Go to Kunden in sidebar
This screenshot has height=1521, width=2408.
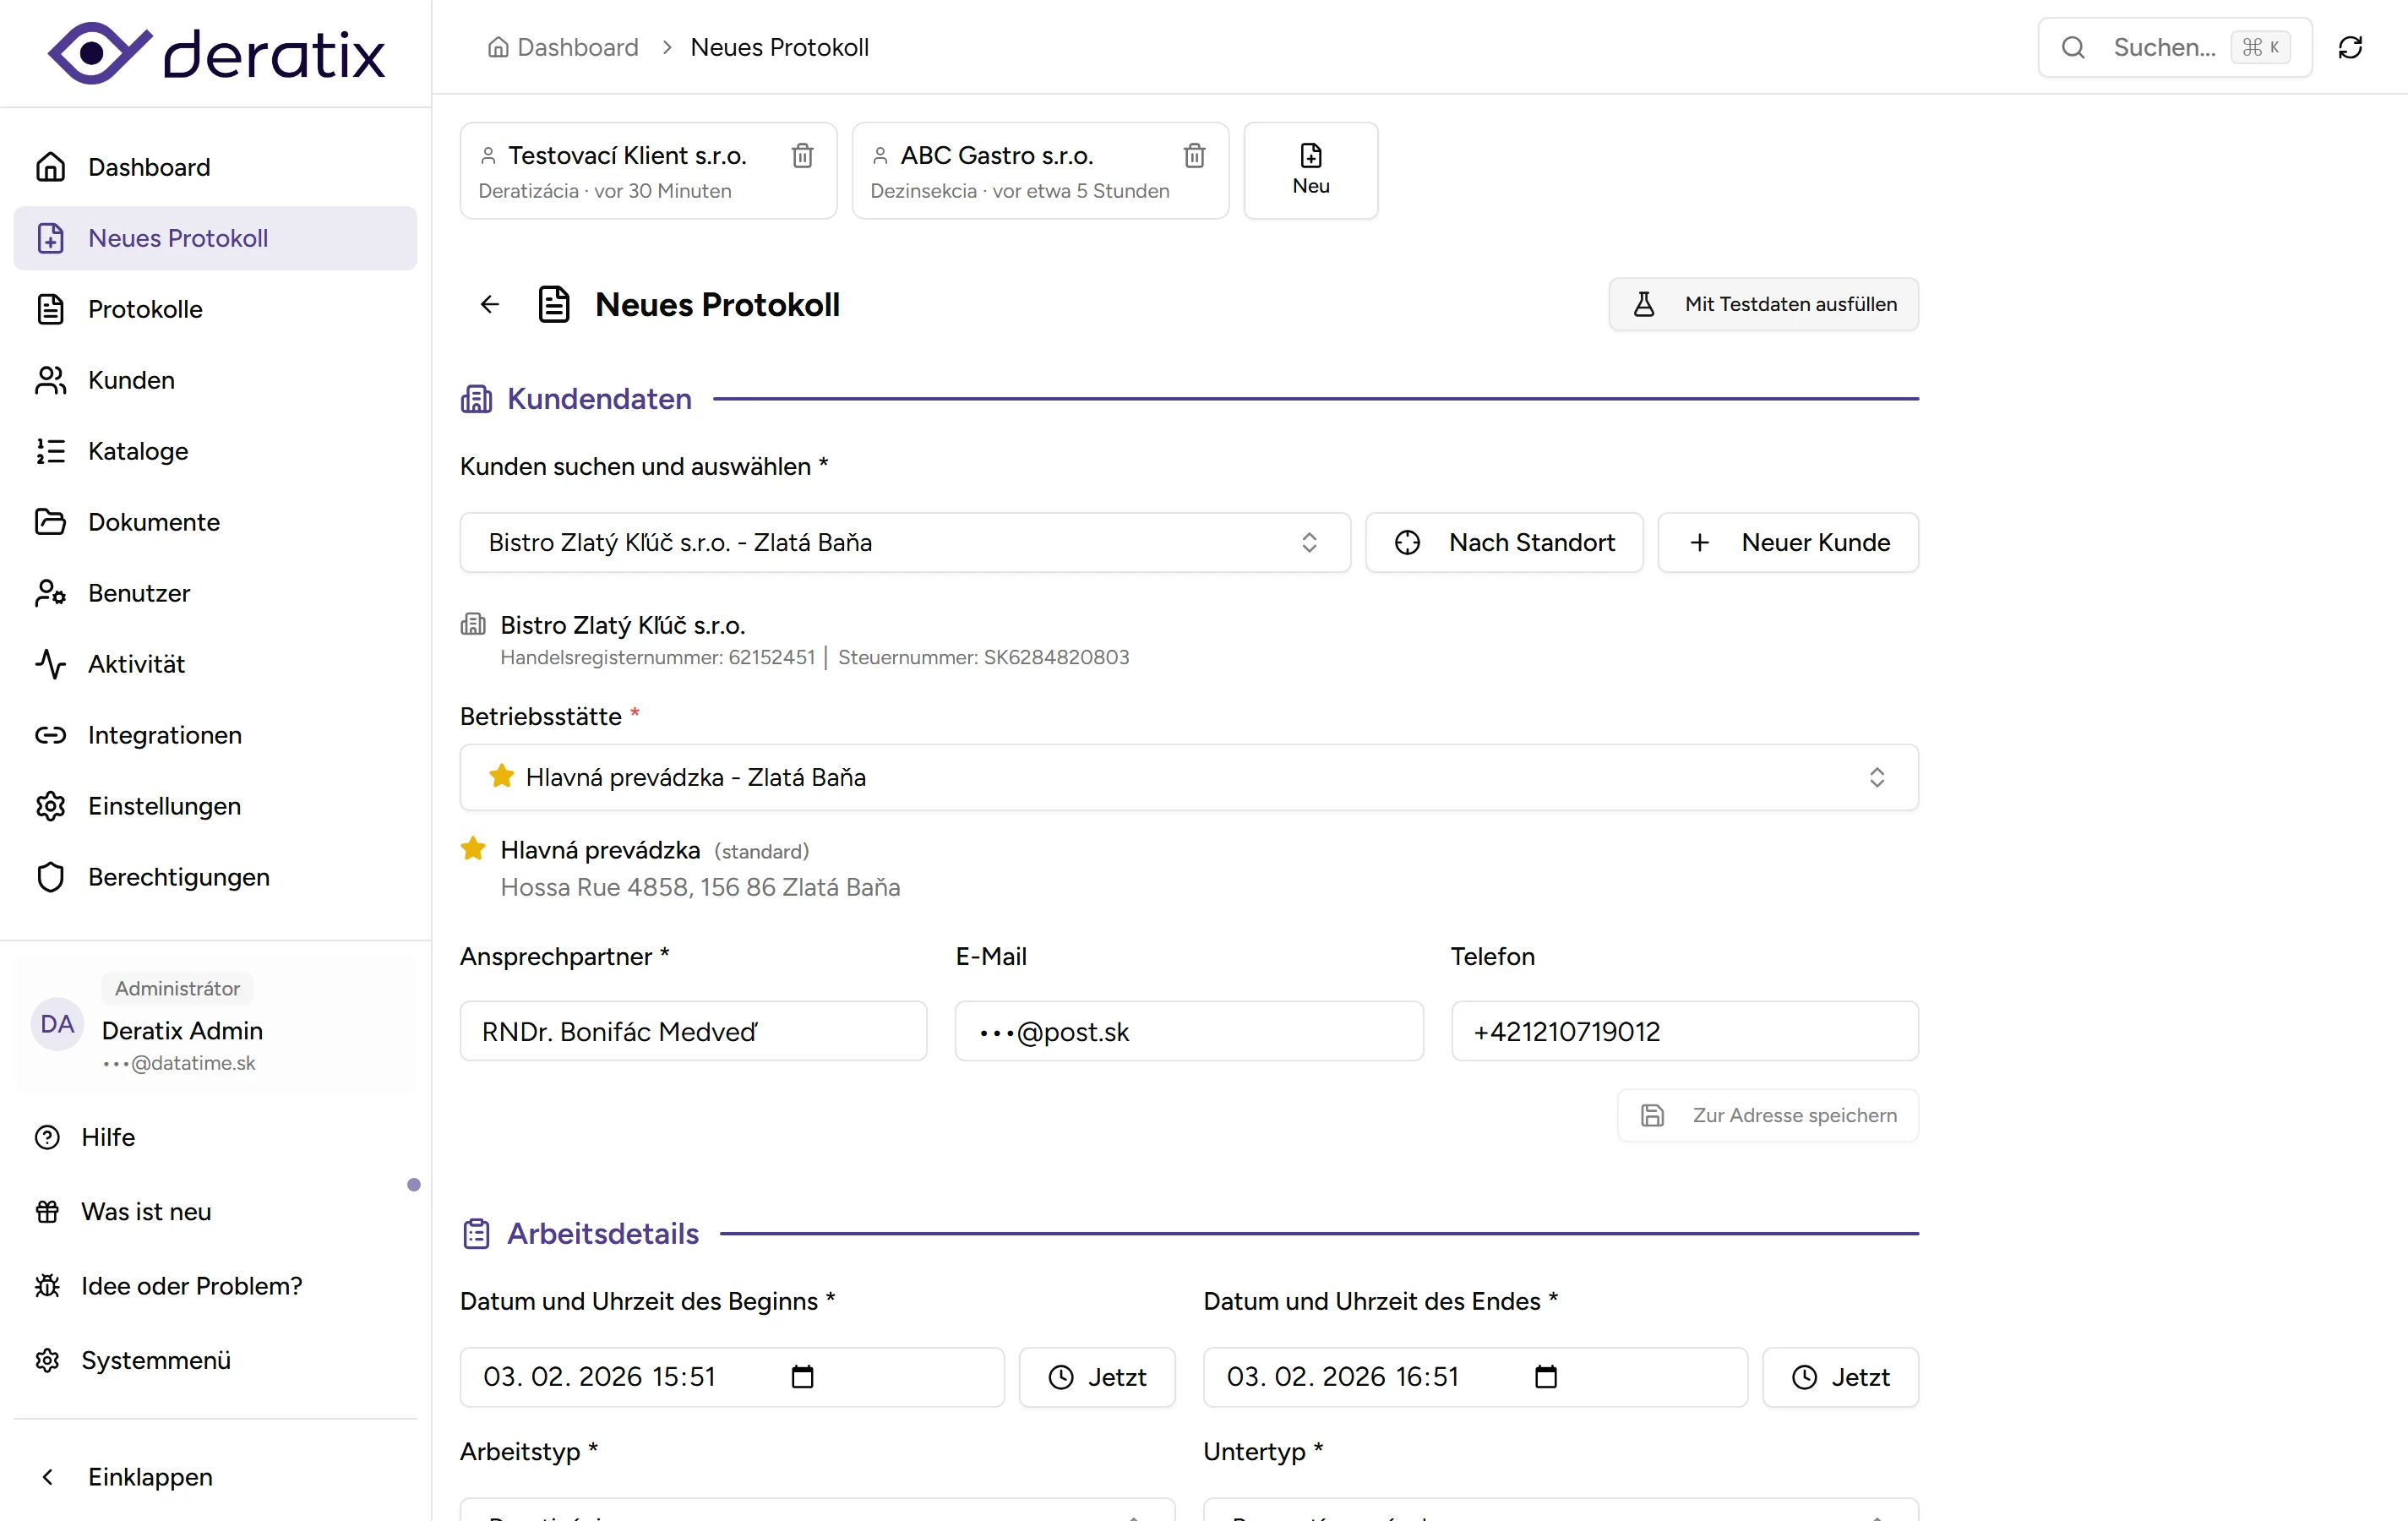click(131, 380)
